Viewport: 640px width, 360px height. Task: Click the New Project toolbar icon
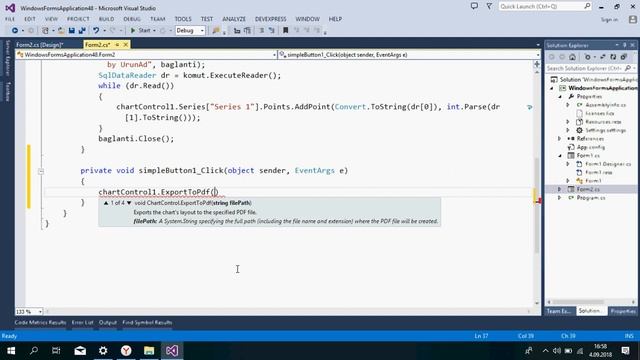(45, 31)
